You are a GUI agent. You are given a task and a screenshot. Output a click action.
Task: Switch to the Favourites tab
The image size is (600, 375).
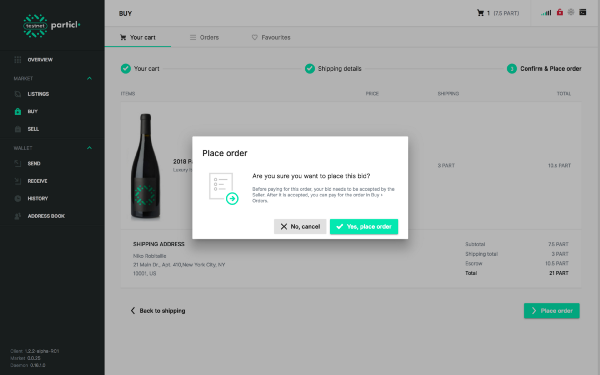click(271, 38)
